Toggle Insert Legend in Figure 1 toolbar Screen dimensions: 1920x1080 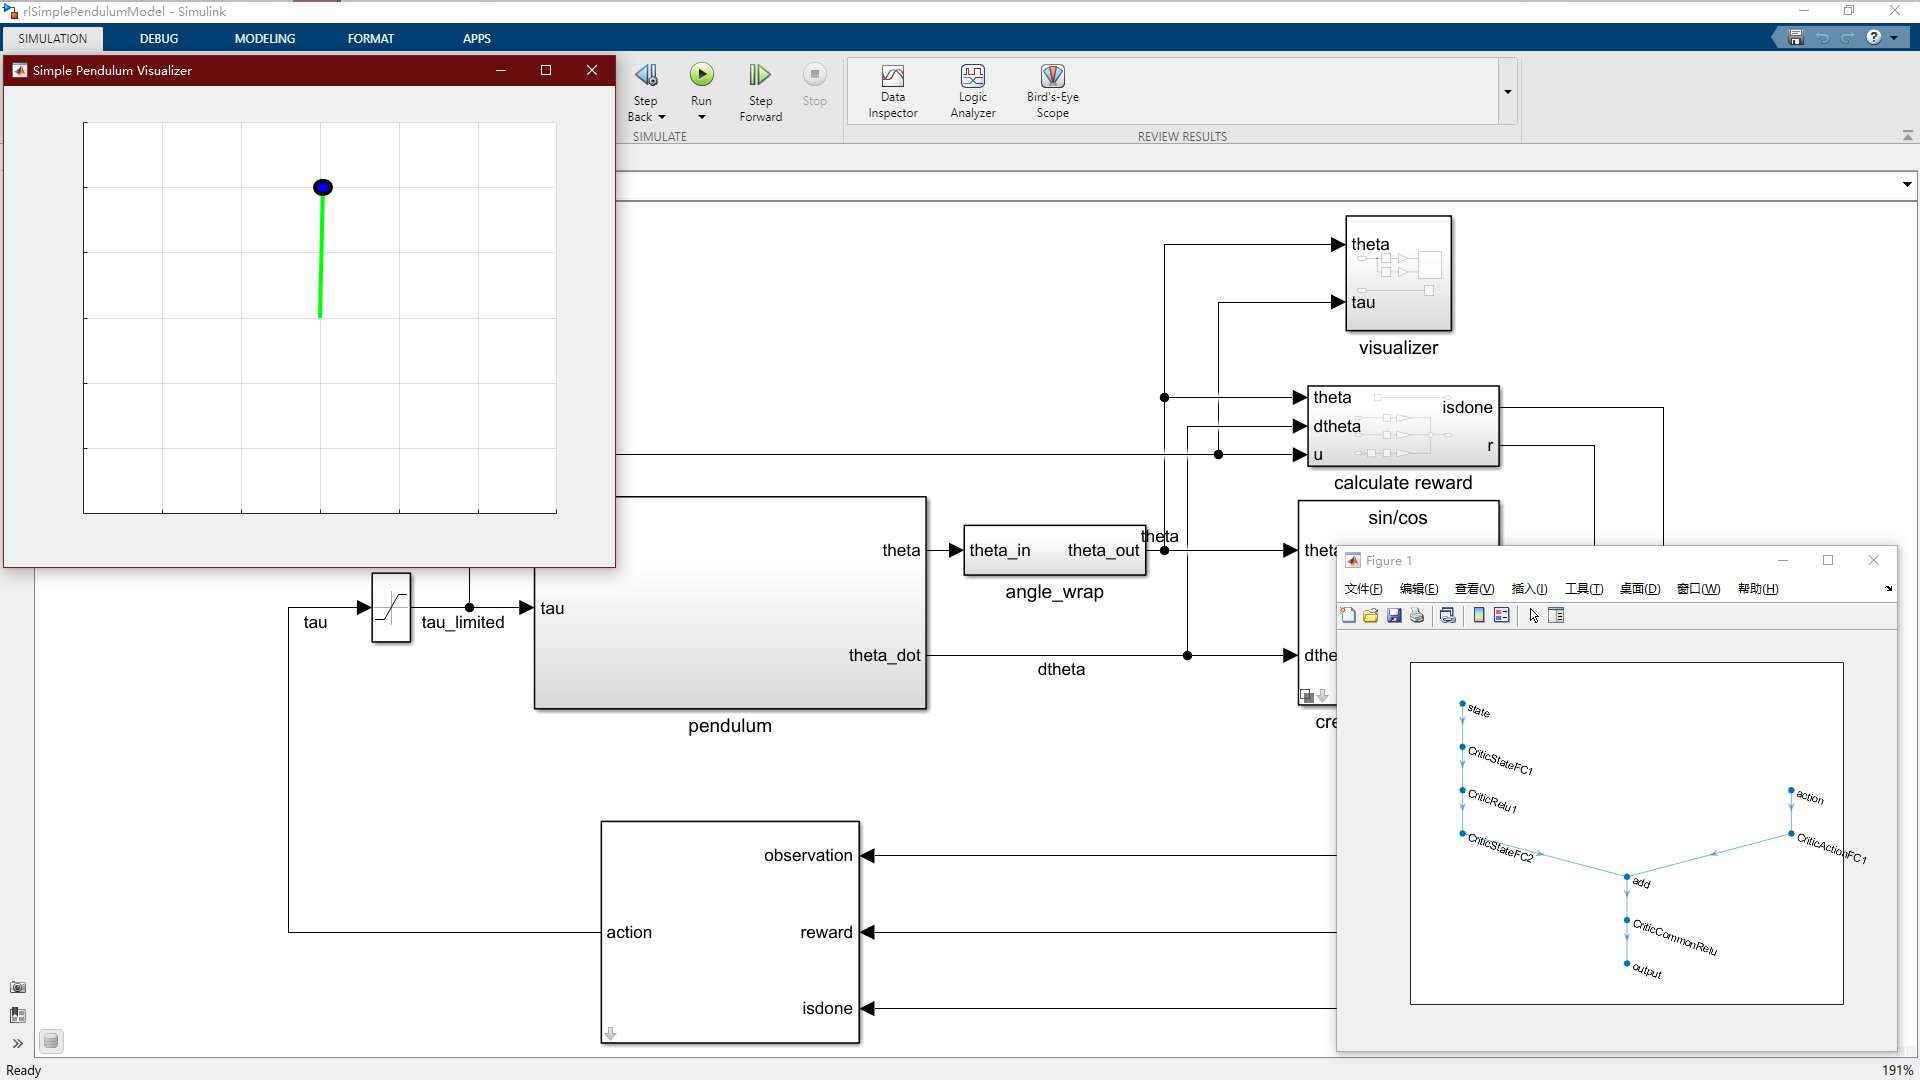tap(1502, 616)
